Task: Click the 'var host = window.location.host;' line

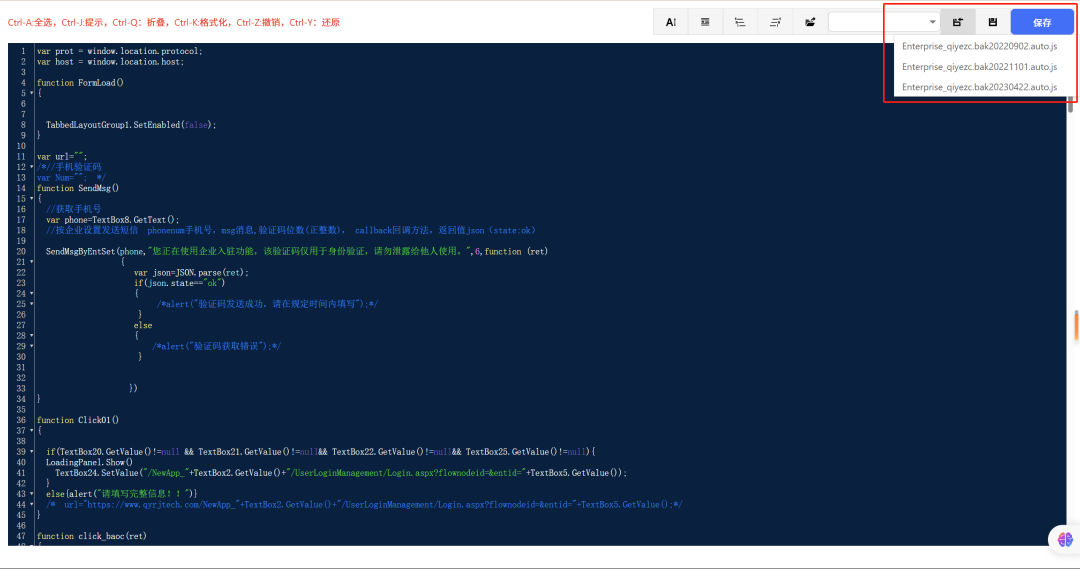Action: [111, 61]
